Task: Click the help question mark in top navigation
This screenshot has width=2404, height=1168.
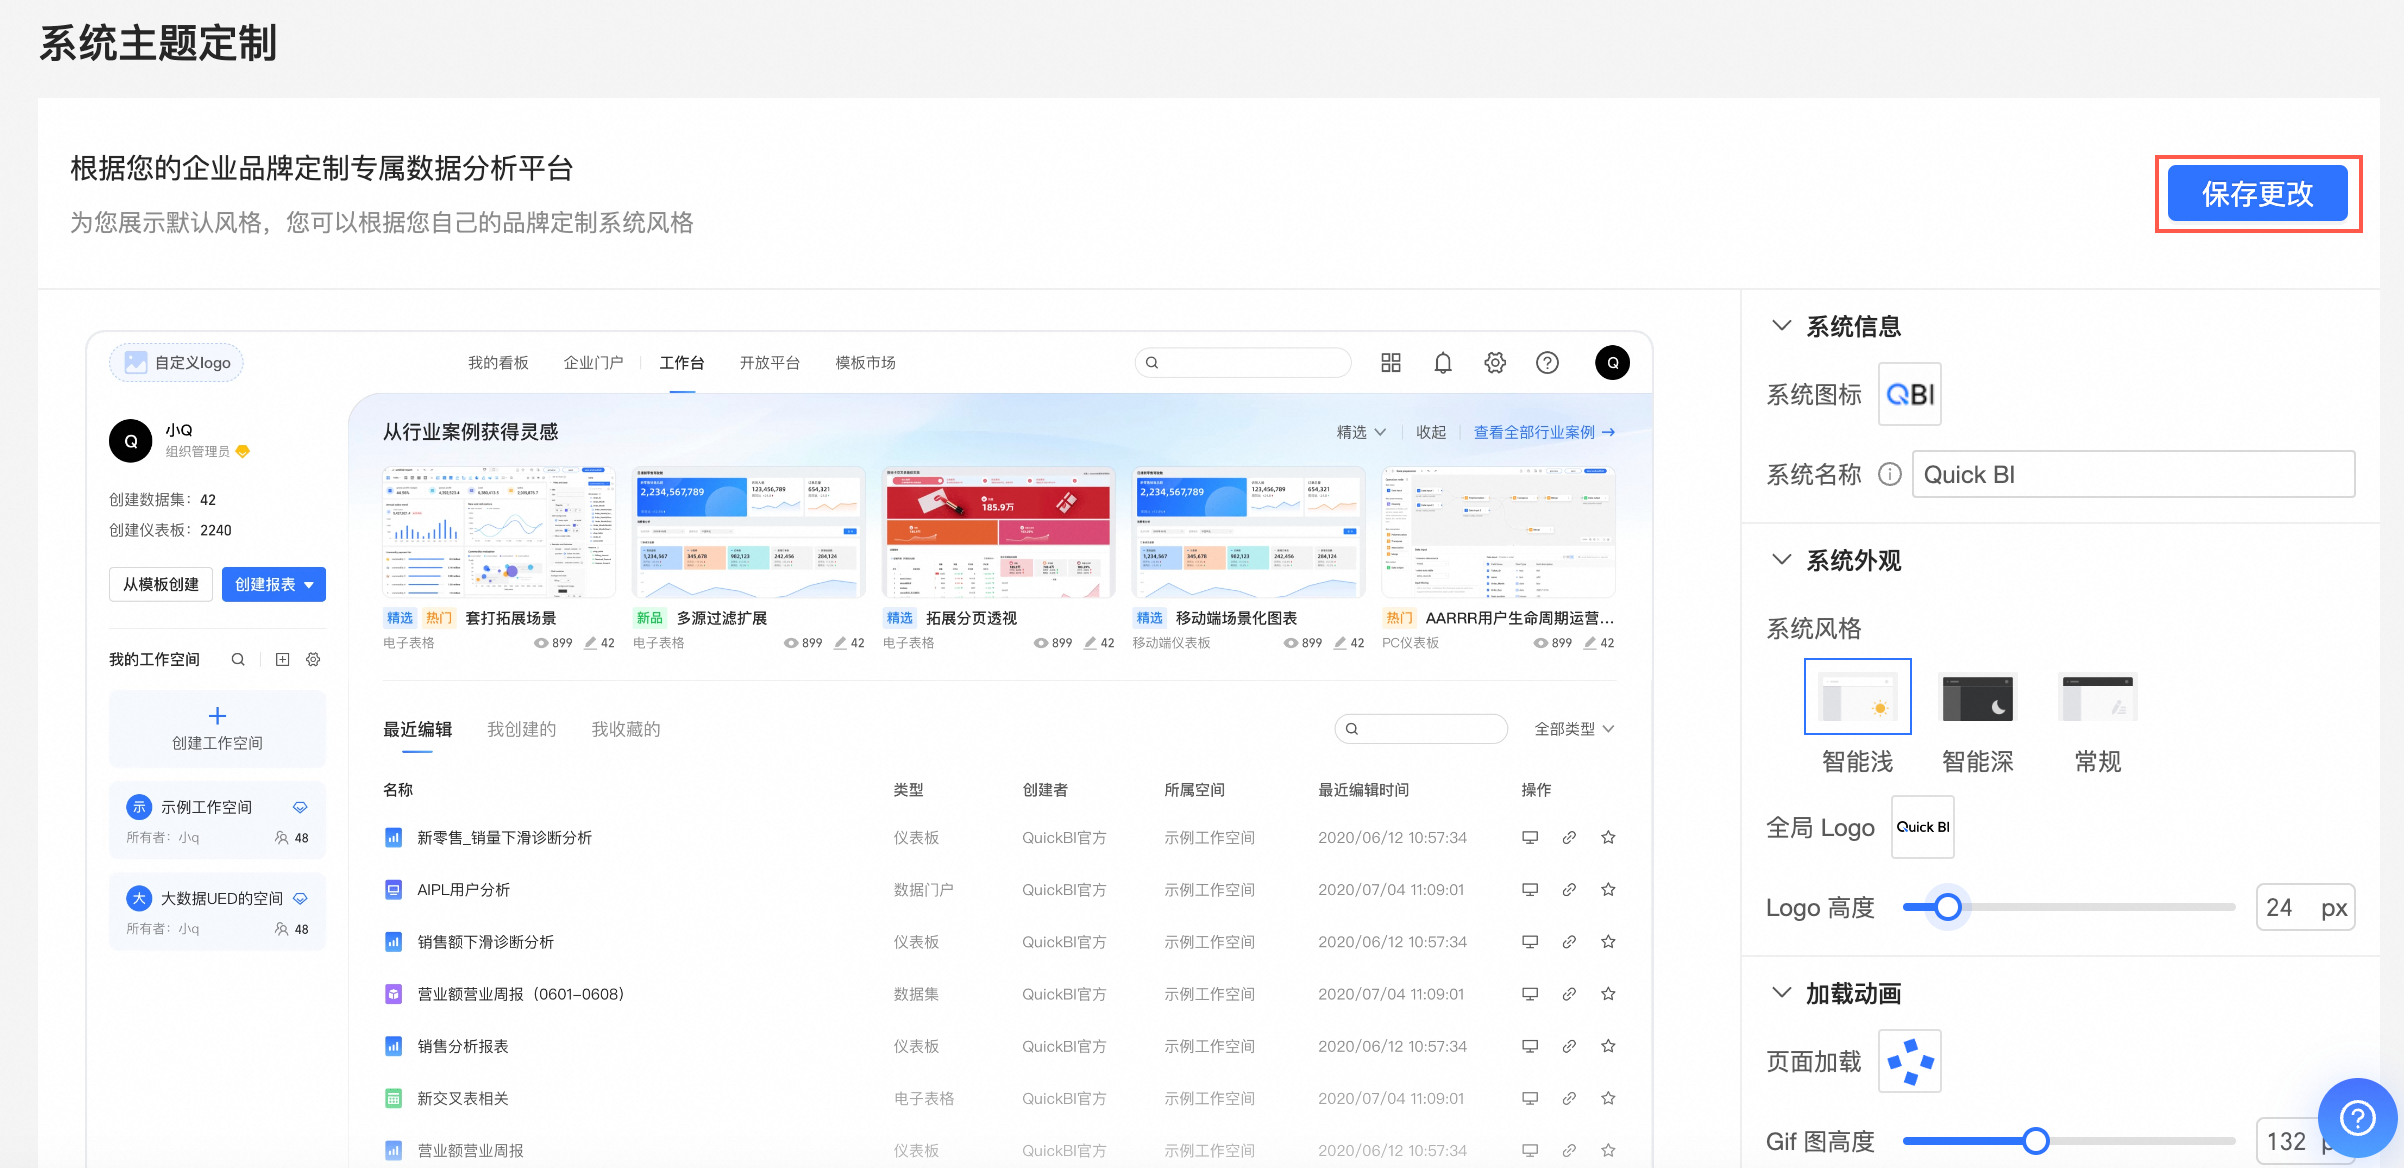Action: pos(1547,363)
